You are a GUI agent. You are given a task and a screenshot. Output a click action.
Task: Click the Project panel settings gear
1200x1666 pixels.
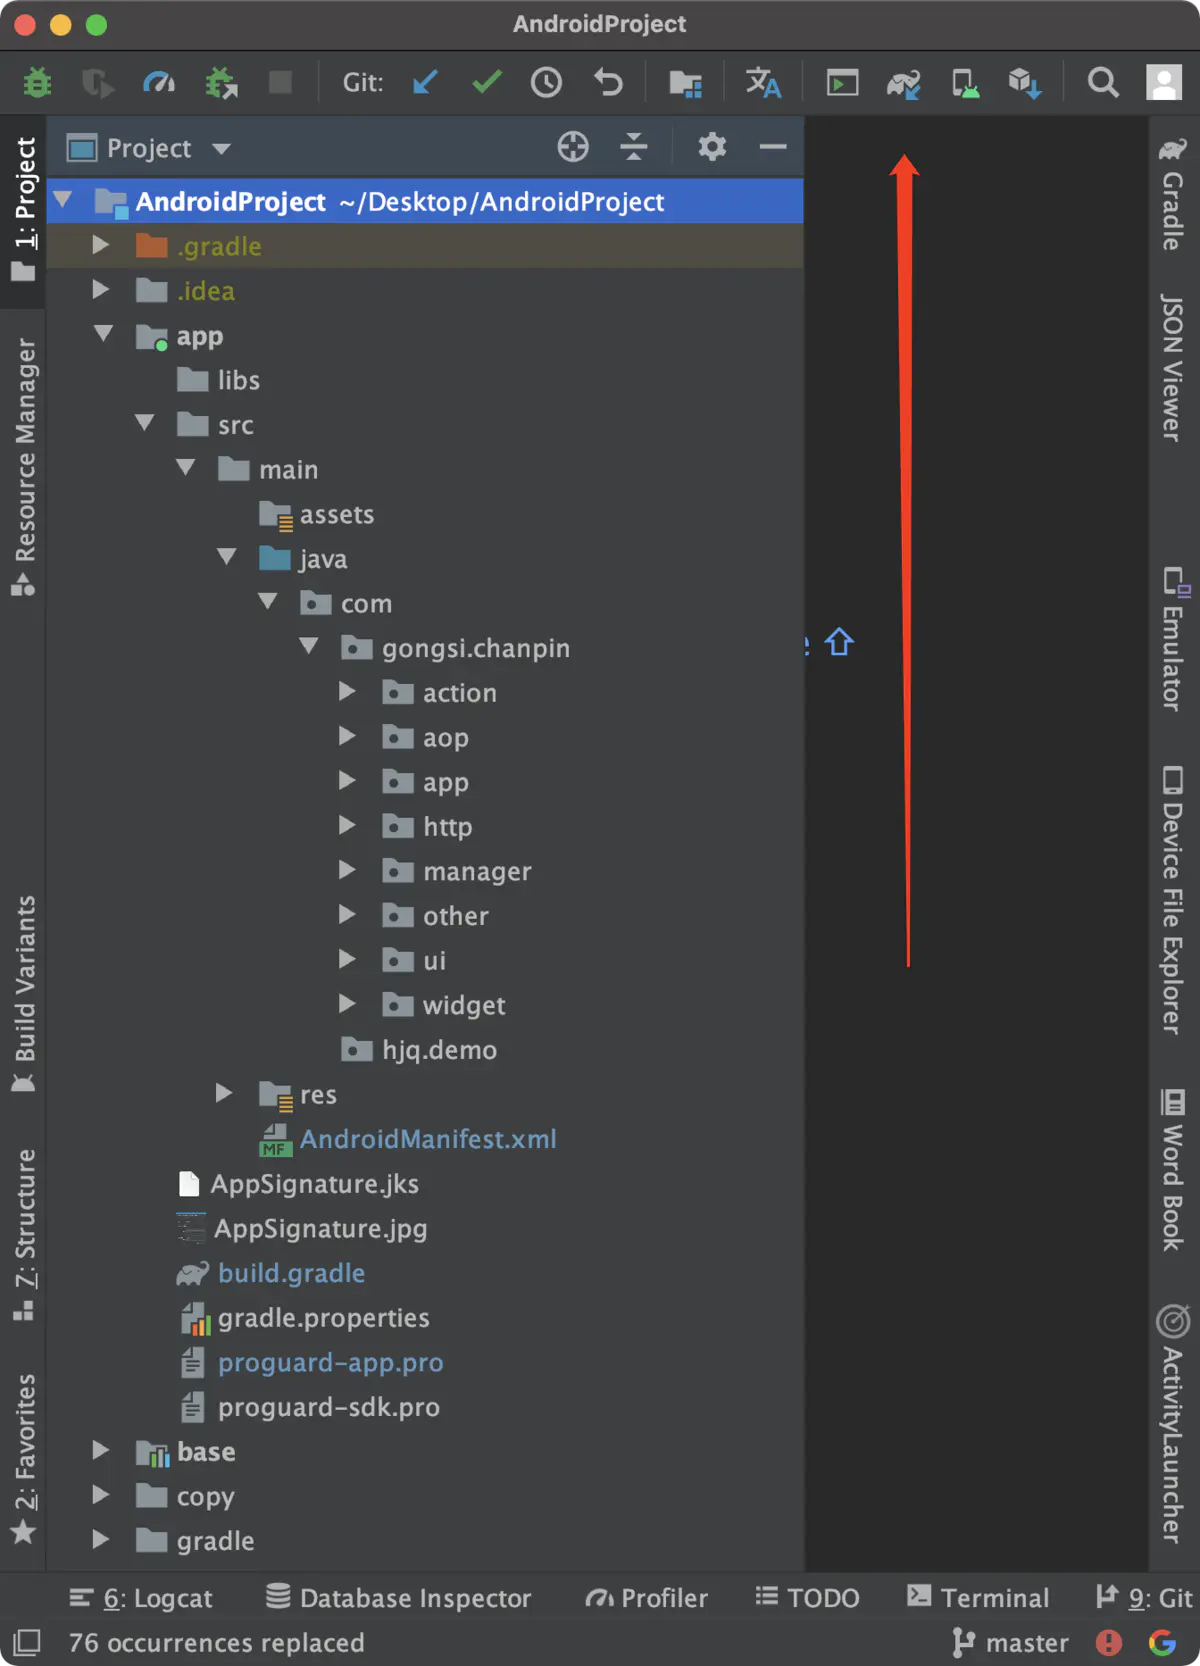click(x=711, y=147)
